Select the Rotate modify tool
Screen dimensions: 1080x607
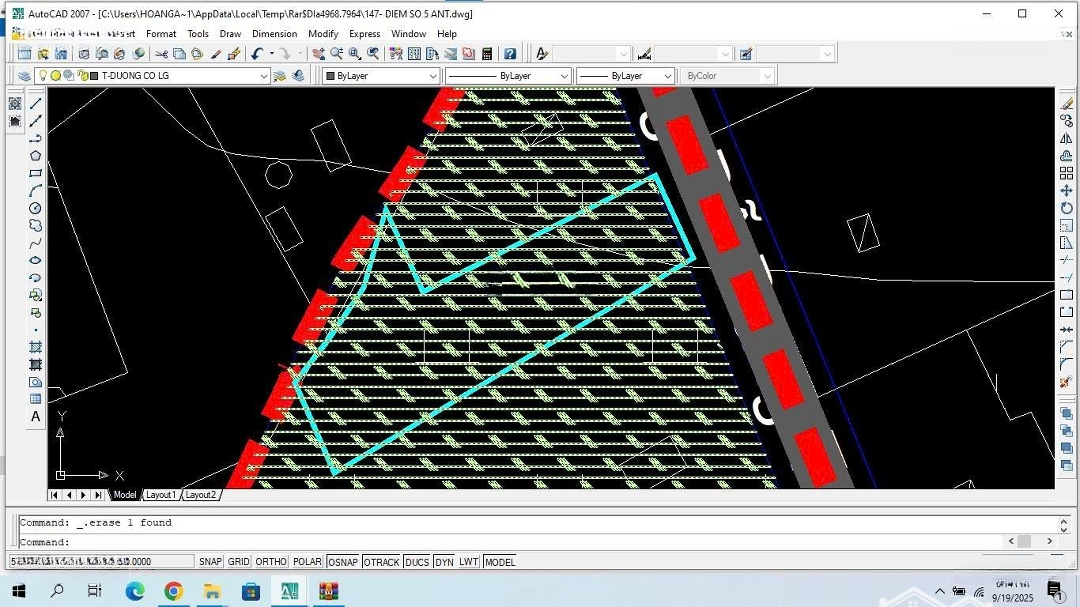(x=1066, y=208)
